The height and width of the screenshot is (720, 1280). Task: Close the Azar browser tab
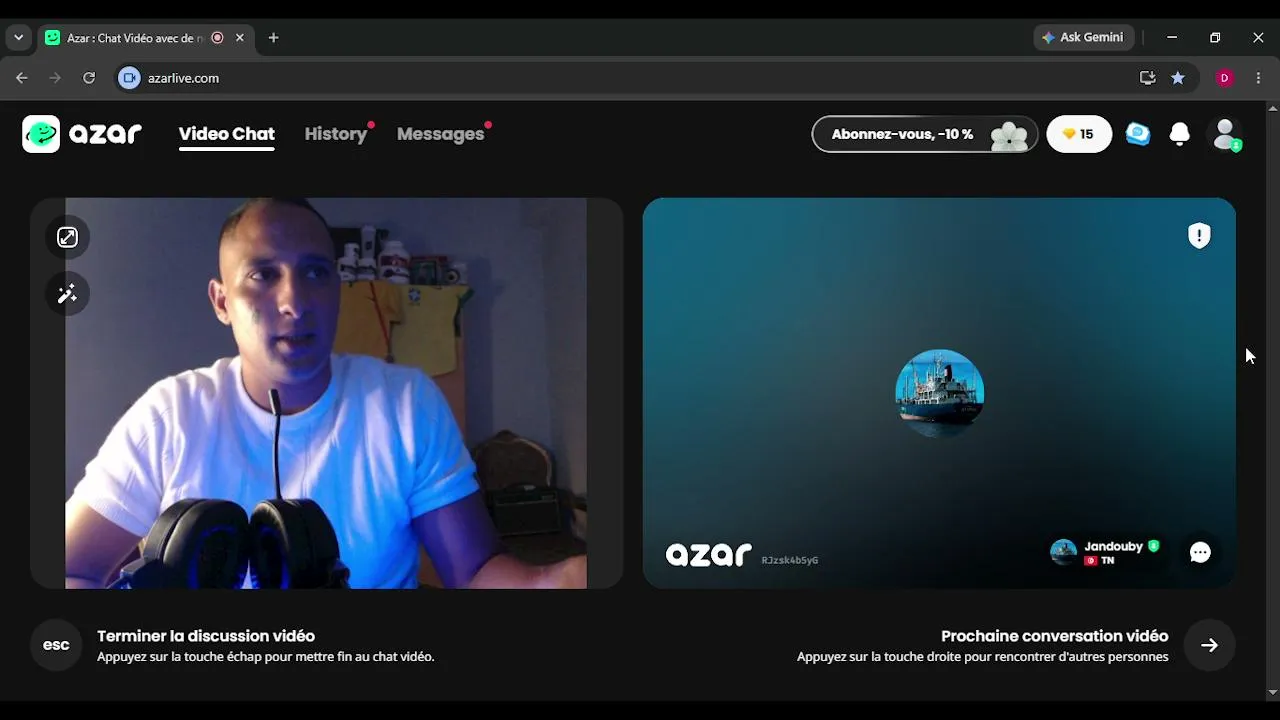239,38
